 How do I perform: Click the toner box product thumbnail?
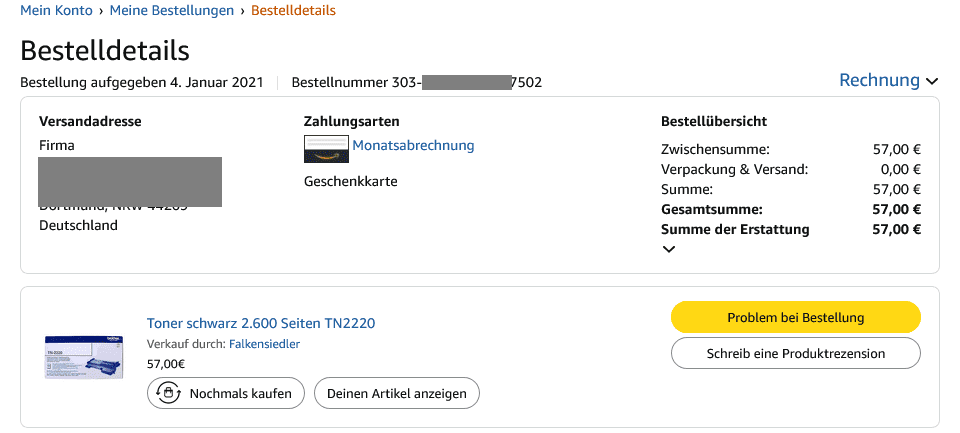tap(82, 356)
